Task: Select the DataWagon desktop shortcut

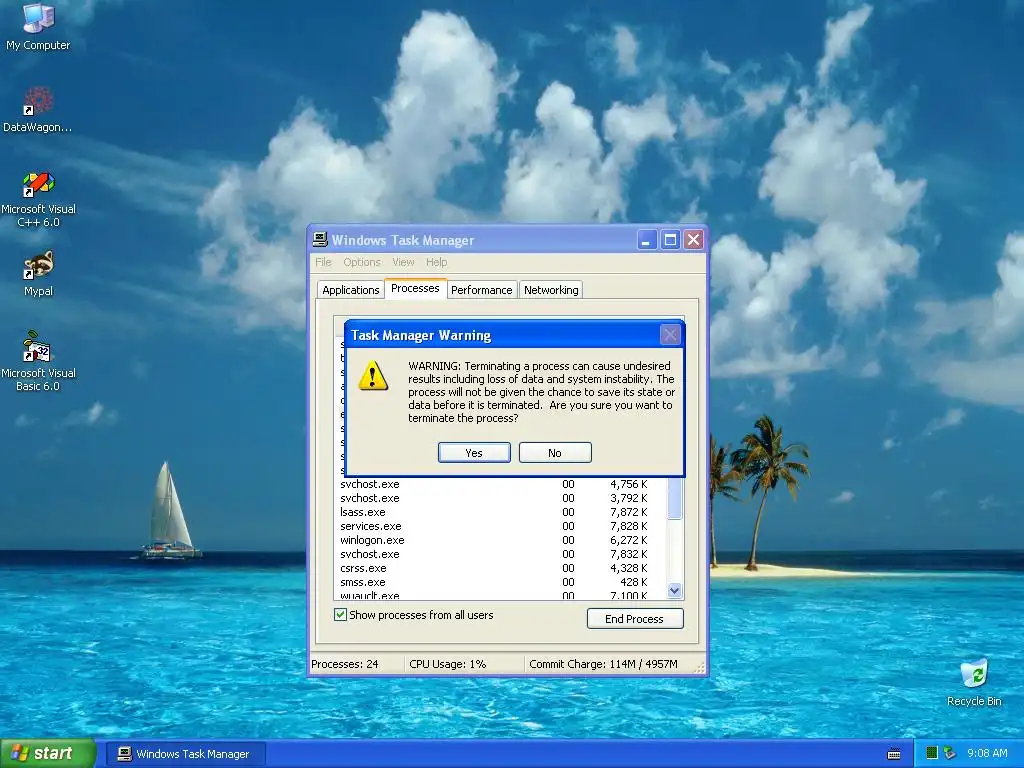Action: [x=38, y=109]
